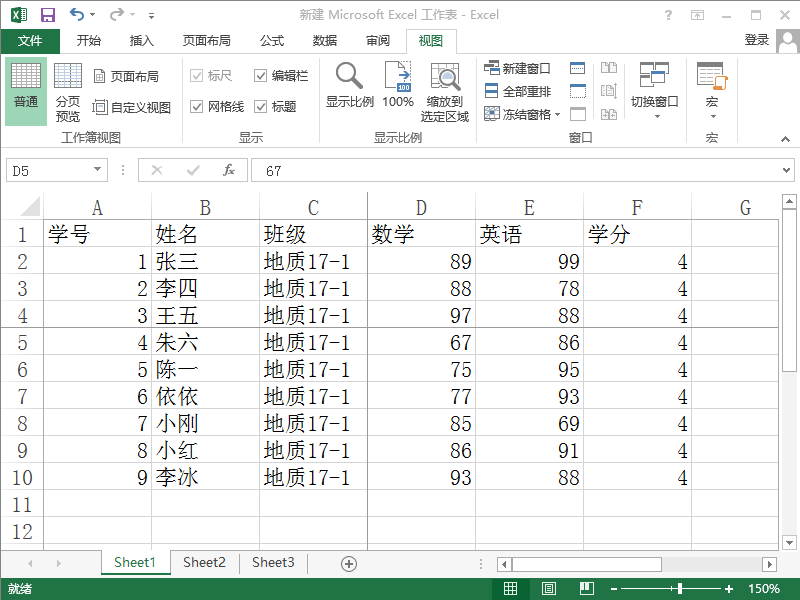The height and width of the screenshot is (600, 800).
Task: Open Page Layout view (页面布局) button
Action: click(126, 76)
